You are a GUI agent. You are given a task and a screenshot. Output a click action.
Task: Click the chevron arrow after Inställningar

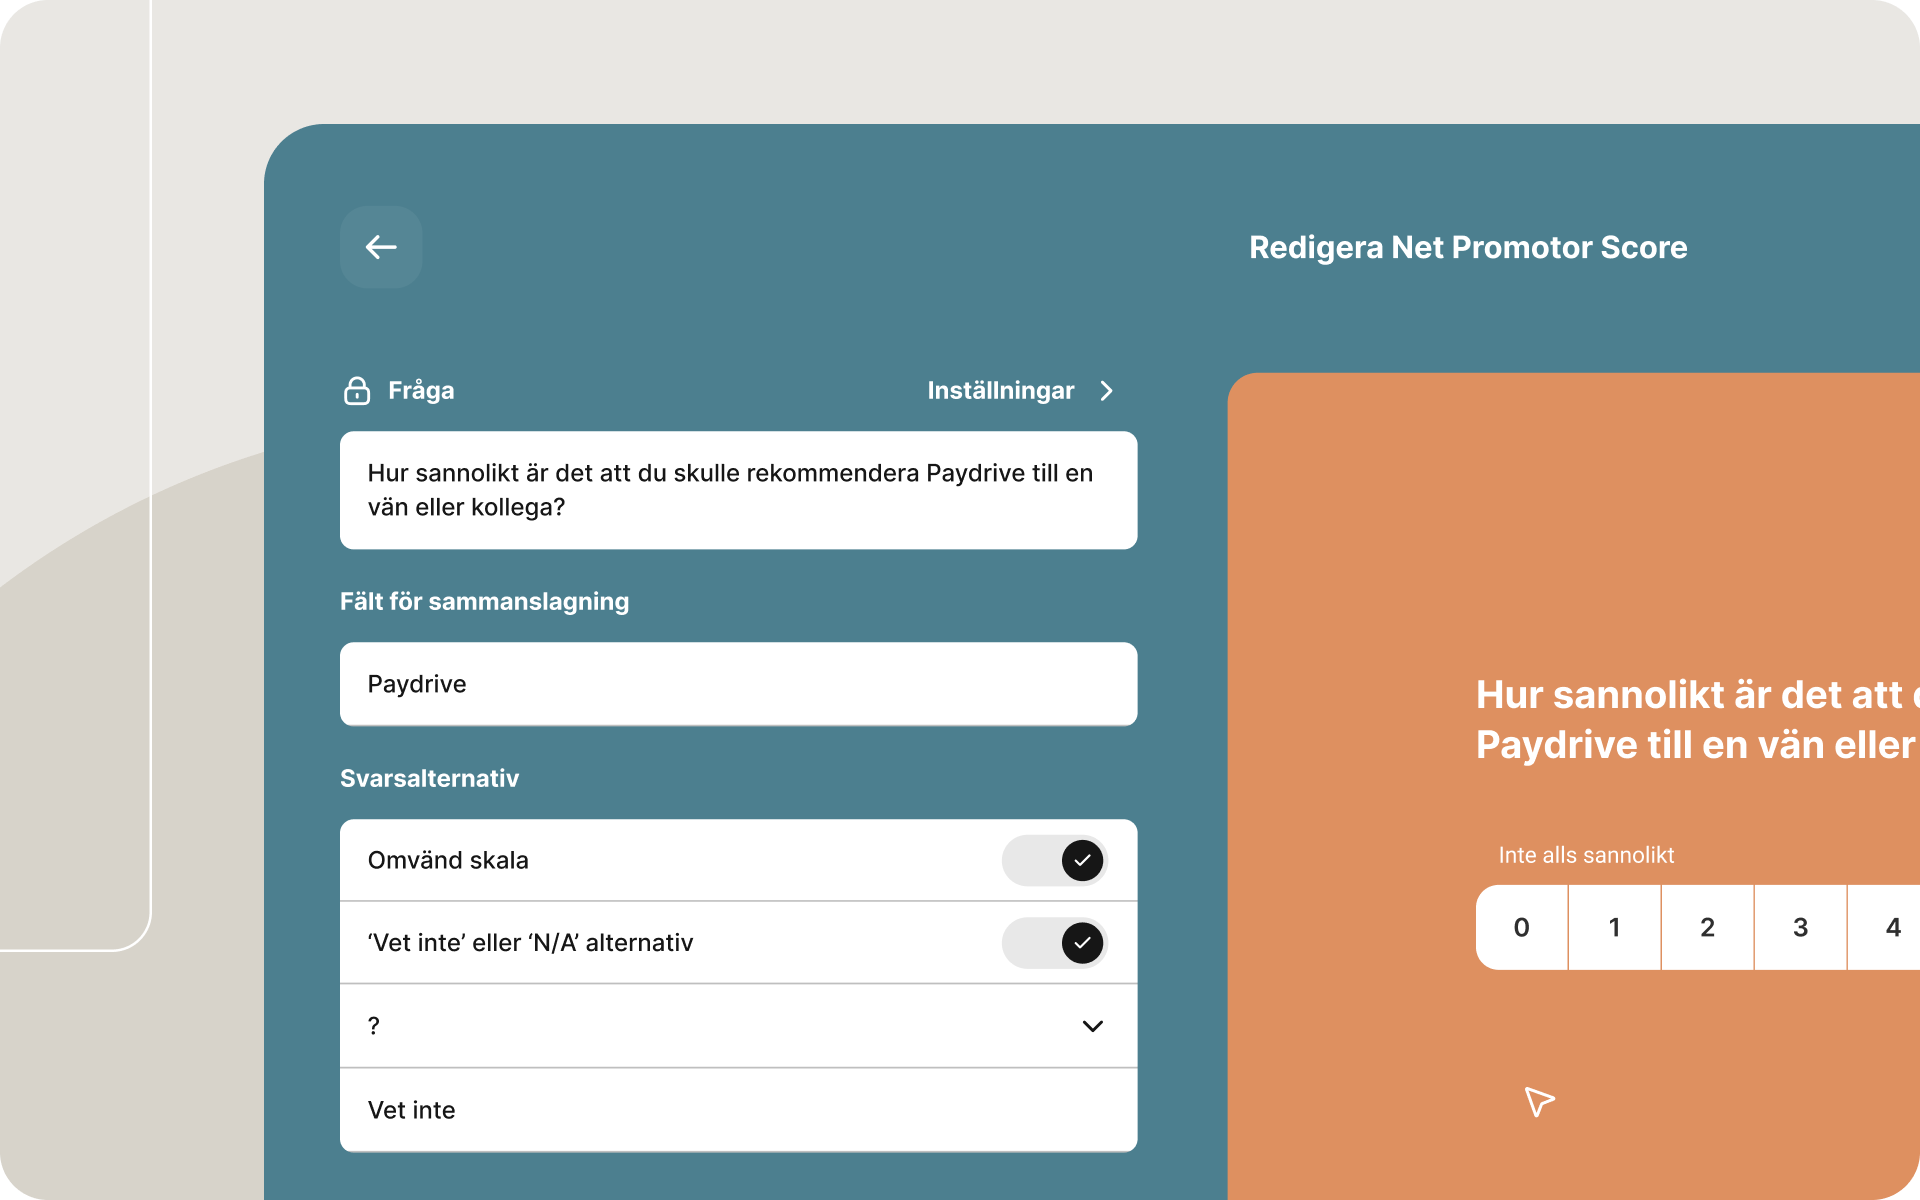click(x=1106, y=392)
